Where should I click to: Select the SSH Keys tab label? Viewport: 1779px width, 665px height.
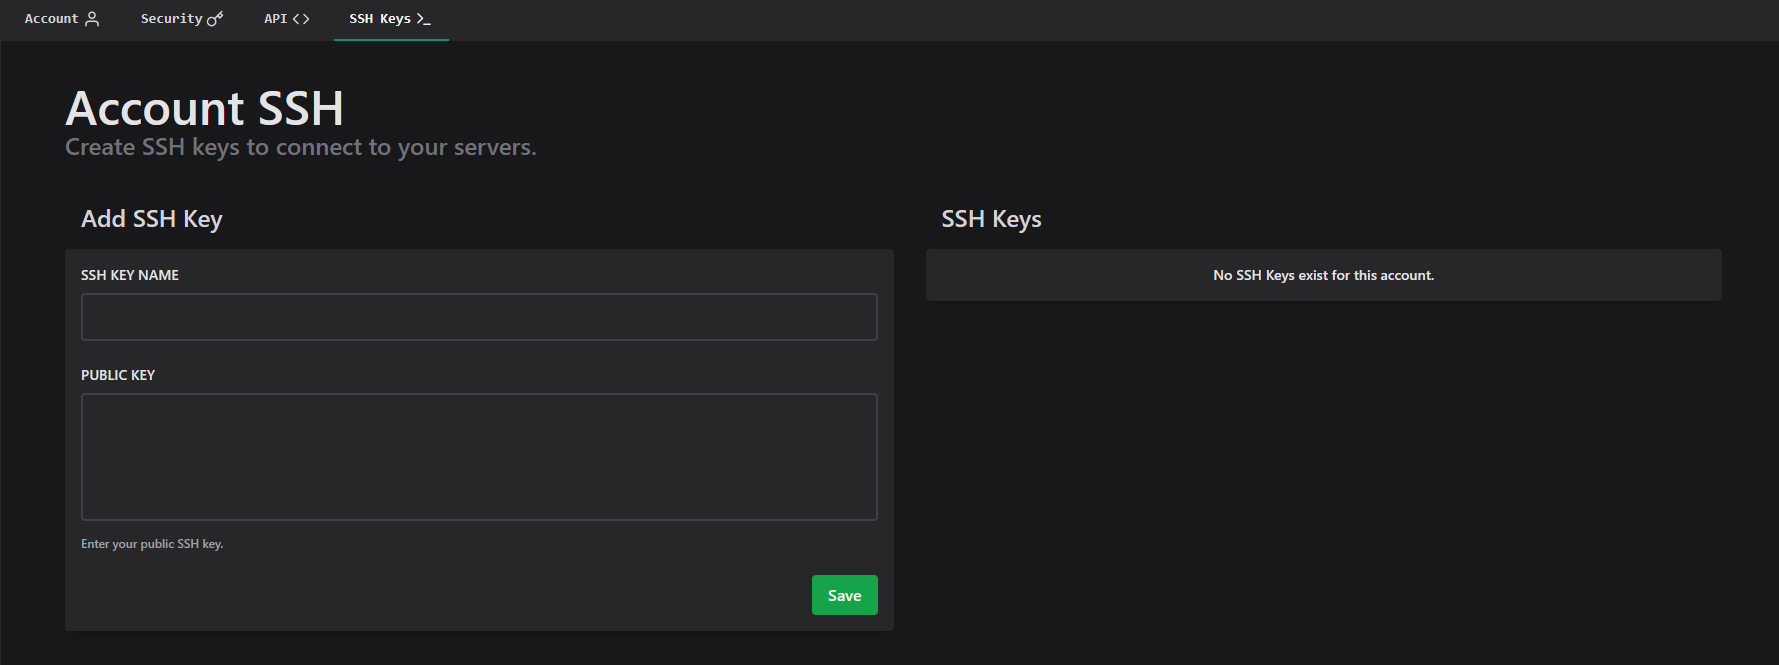coord(380,19)
